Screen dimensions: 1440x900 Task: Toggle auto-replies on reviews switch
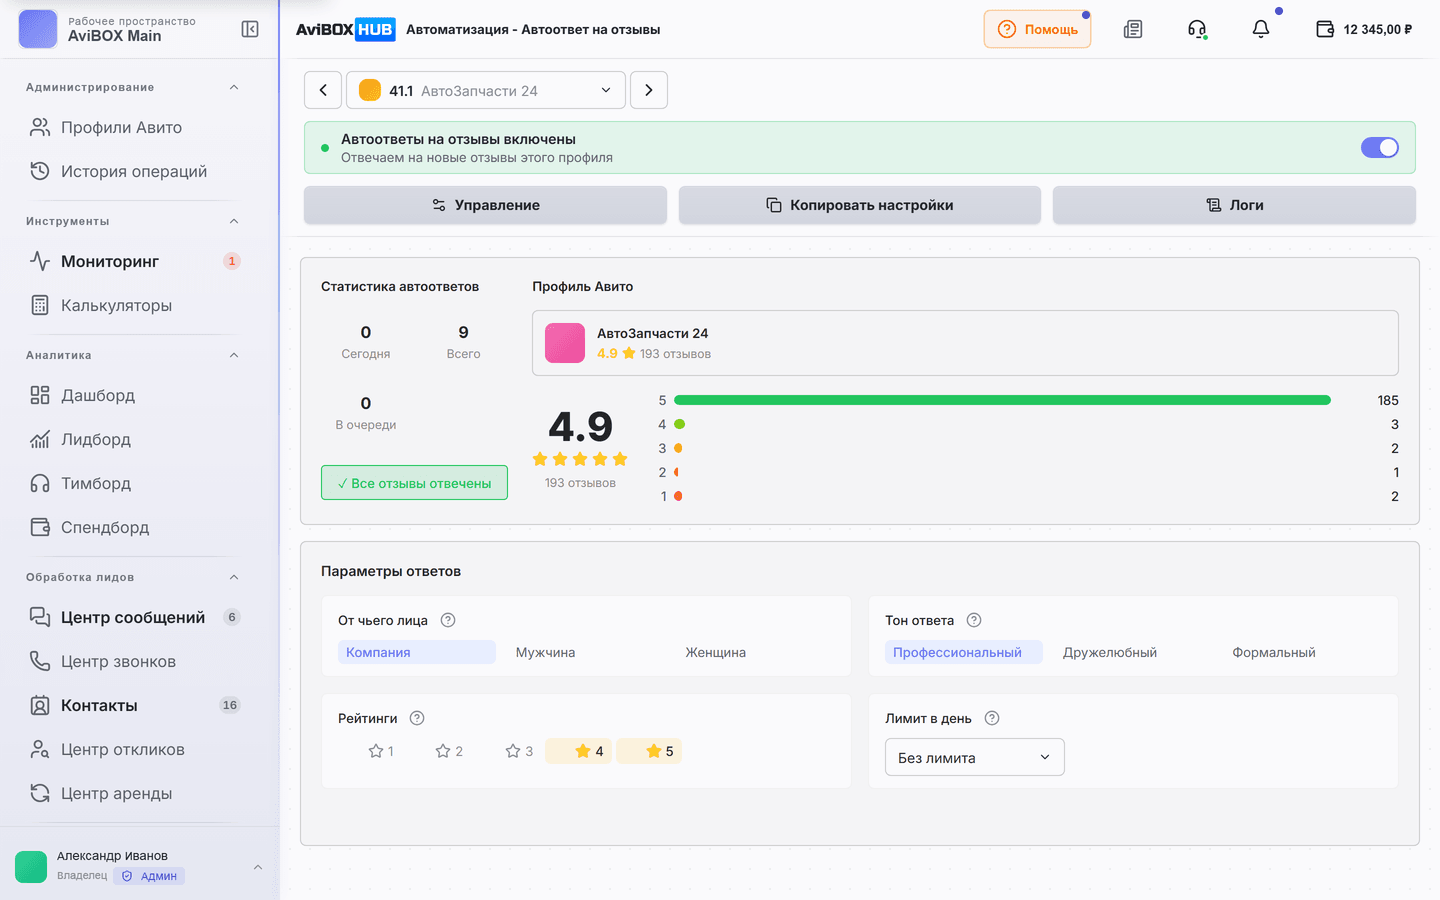(x=1380, y=147)
